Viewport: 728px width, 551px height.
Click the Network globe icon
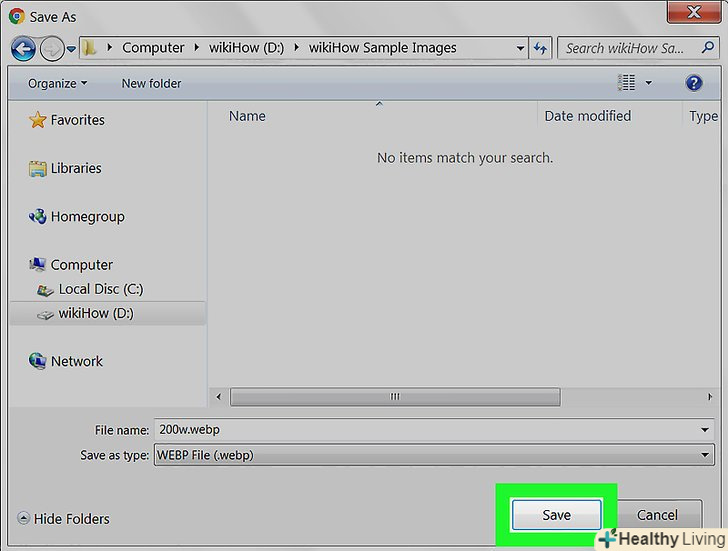(x=38, y=361)
